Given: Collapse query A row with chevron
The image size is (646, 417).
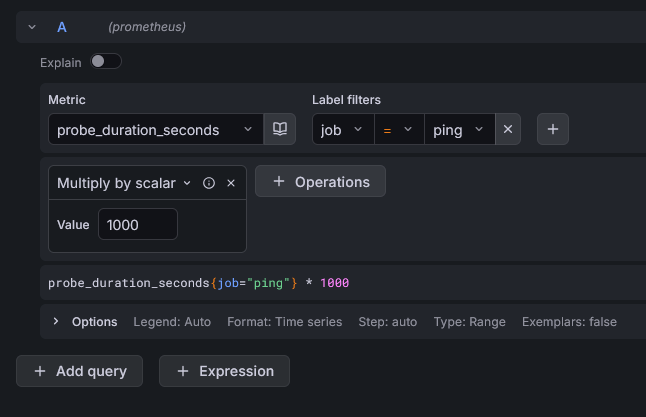Looking at the screenshot, I should point(32,27).
